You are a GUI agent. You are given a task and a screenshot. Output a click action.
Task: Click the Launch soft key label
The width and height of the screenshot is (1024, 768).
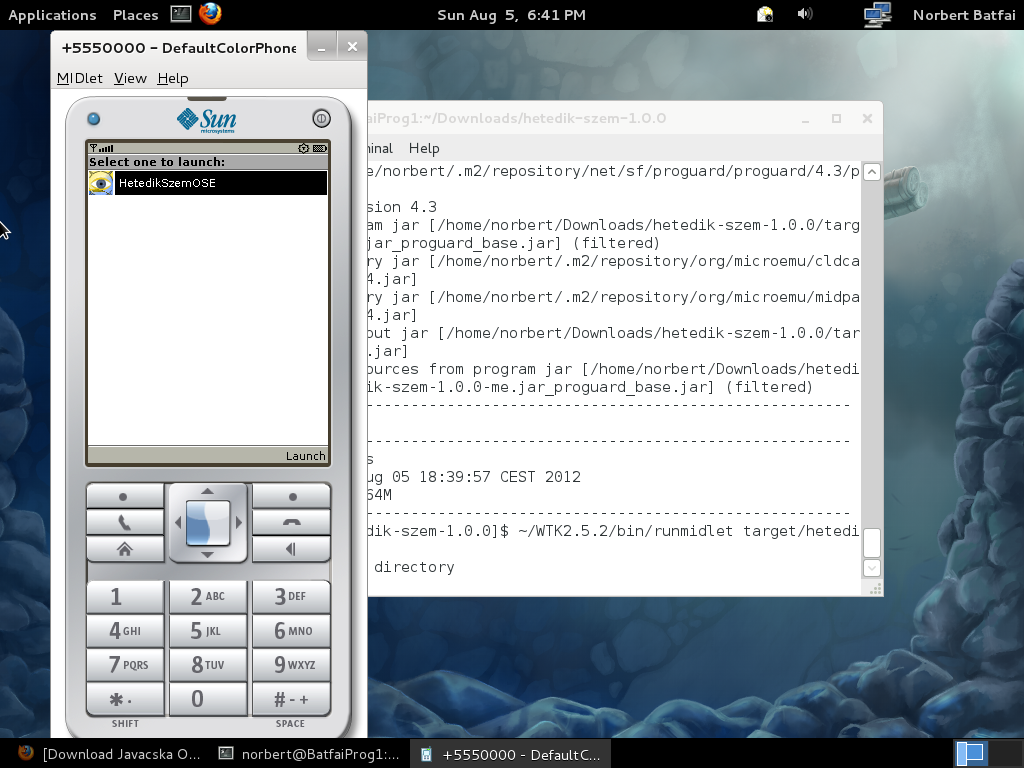point(305,456)
